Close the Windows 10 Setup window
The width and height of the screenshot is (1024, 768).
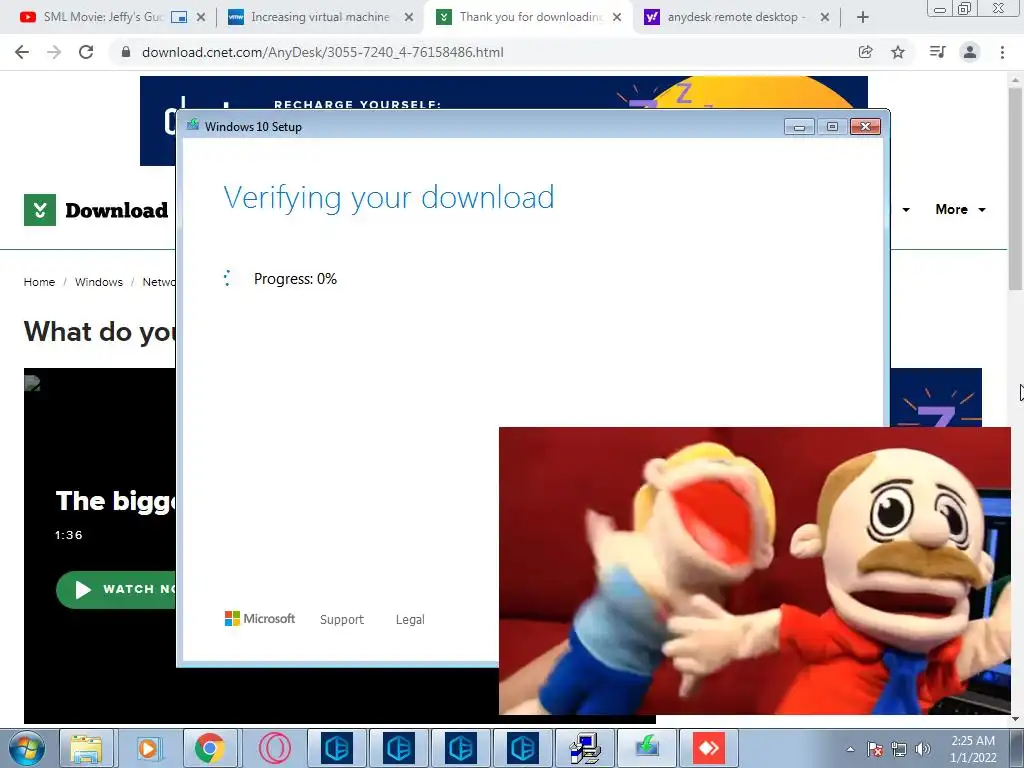[865, 127]
